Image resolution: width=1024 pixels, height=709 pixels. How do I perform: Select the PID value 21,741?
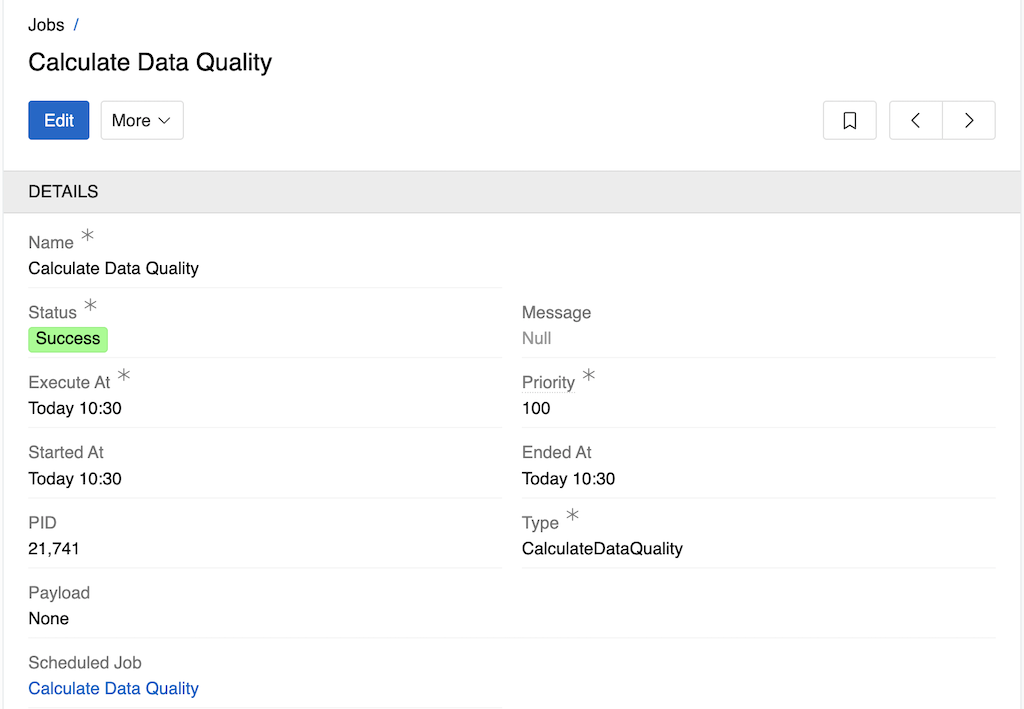(54, 548)
